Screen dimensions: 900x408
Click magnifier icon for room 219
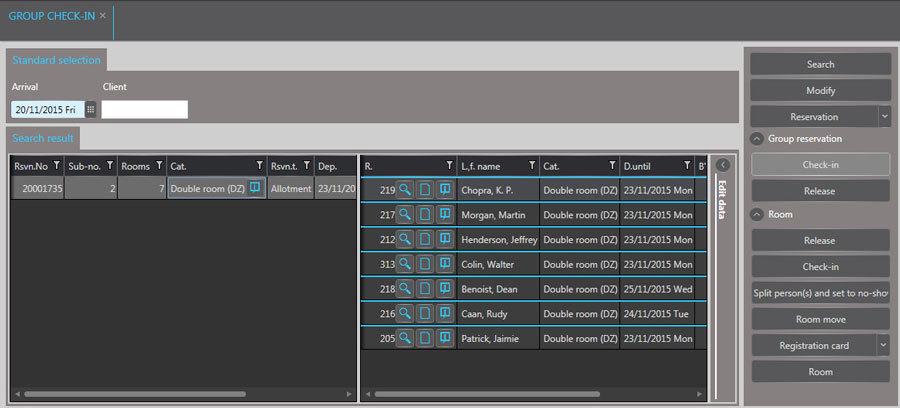(405, 188)
